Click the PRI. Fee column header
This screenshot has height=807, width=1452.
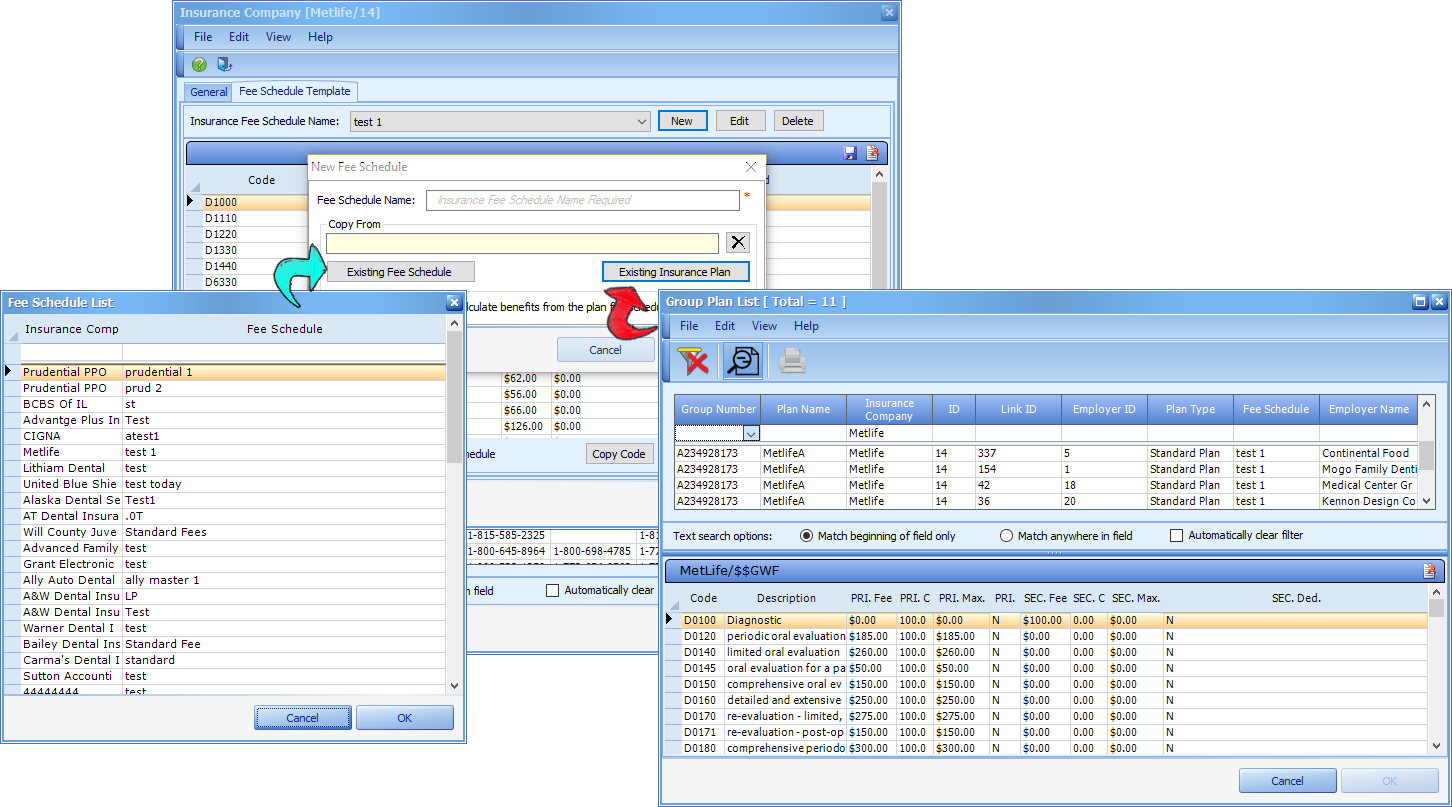pos(871,598)
